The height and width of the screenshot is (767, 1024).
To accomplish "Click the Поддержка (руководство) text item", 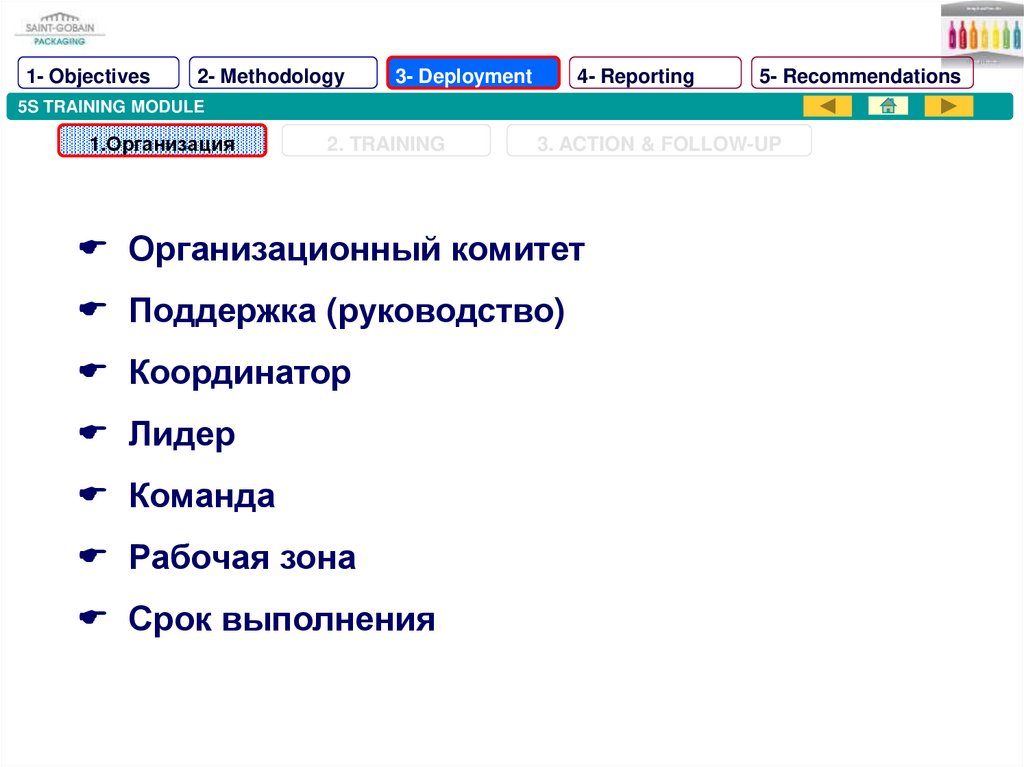I will [x=346, y=311].
